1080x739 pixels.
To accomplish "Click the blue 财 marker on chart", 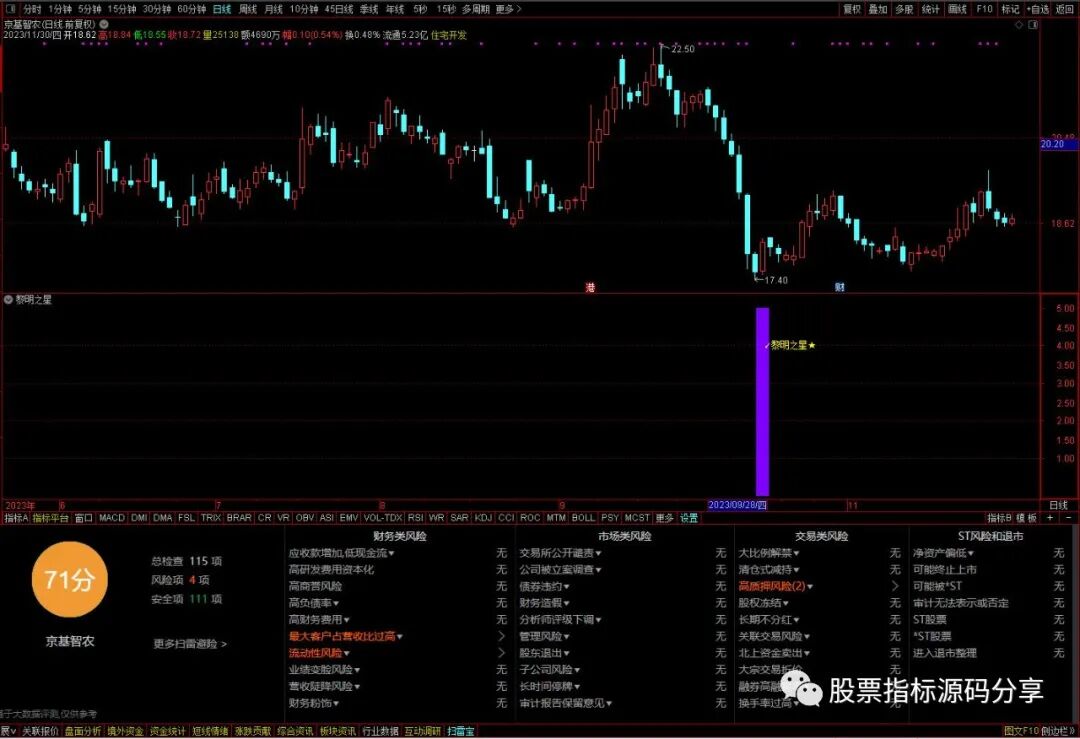I will 839,287.
